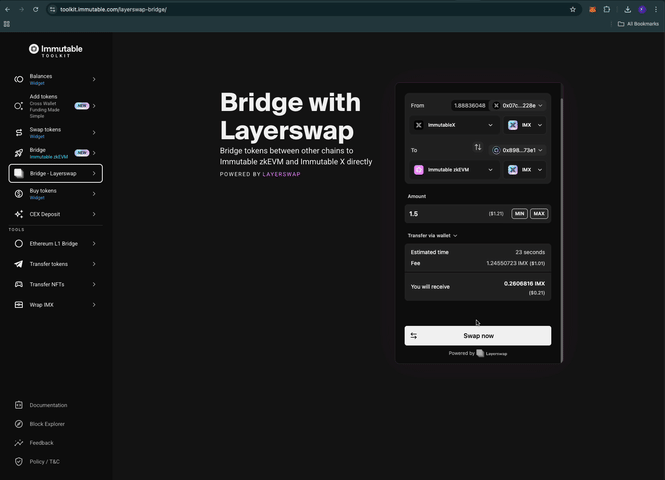The height and width of the screenshot is (480, 665).
Task: Click the '23 seconds' estimated time value
Action: pos(530,252)
